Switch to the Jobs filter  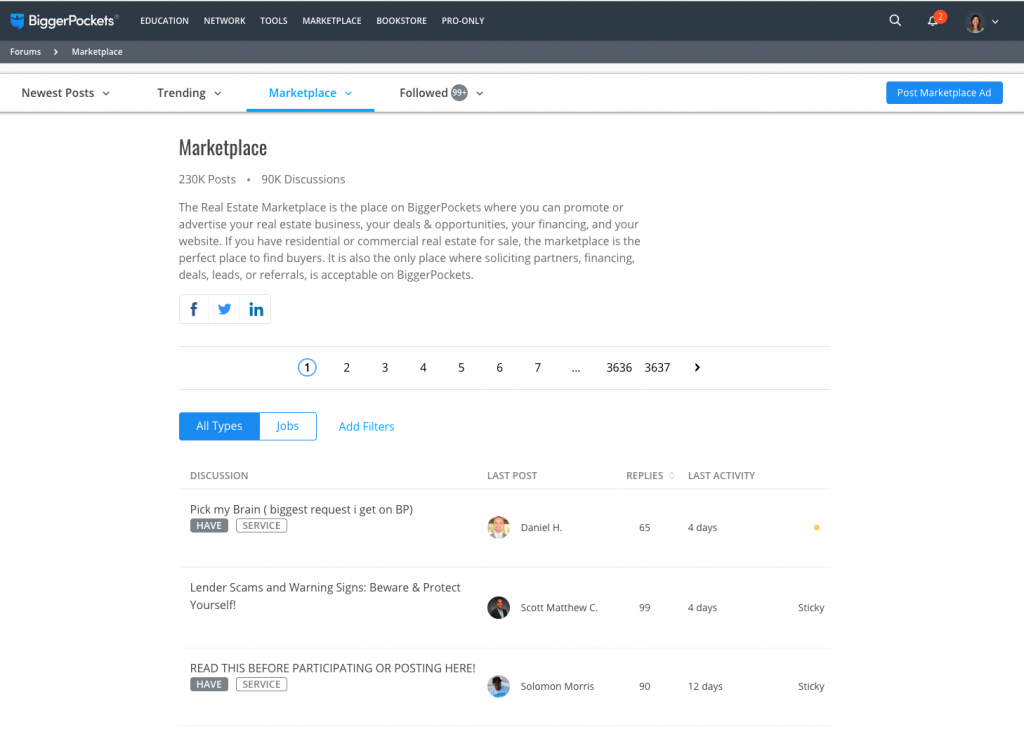pyautogui.click(x=287, y=426)
